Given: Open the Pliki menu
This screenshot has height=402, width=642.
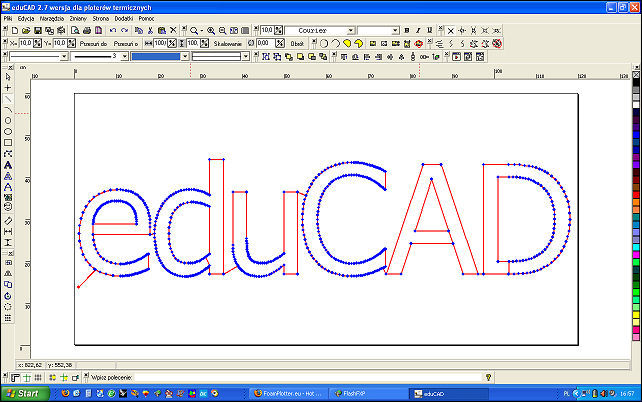Looking at the screenshot, I should (x=8, y=18).
